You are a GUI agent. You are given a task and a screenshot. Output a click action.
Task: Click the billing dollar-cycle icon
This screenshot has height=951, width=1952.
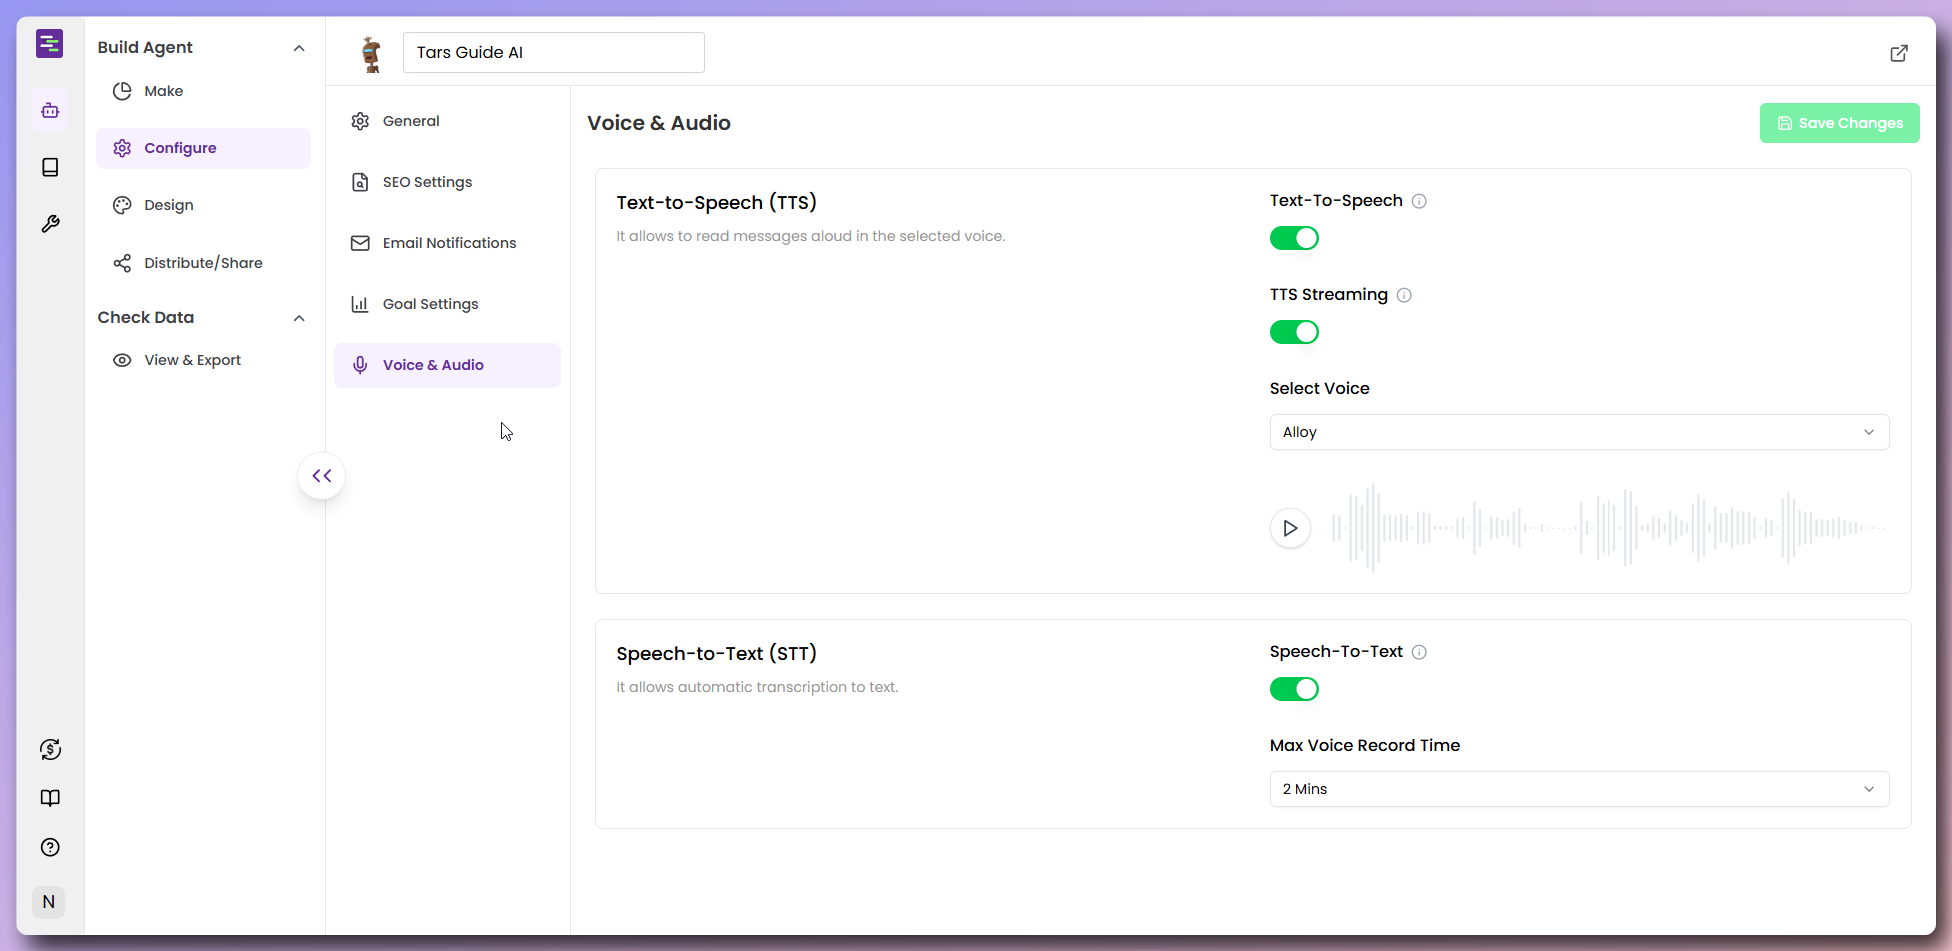(x=50, y=749)
